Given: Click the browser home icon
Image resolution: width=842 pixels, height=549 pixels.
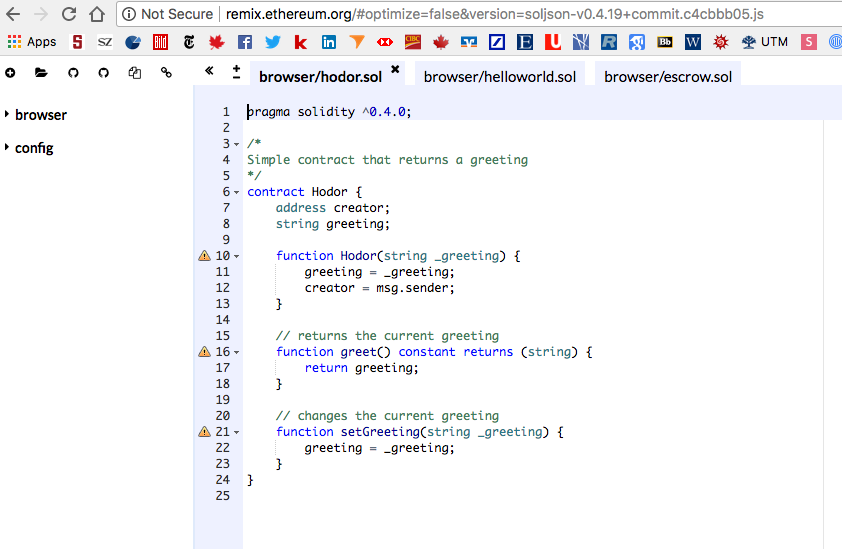Looking at the screenshot, I should pos(97,14).
